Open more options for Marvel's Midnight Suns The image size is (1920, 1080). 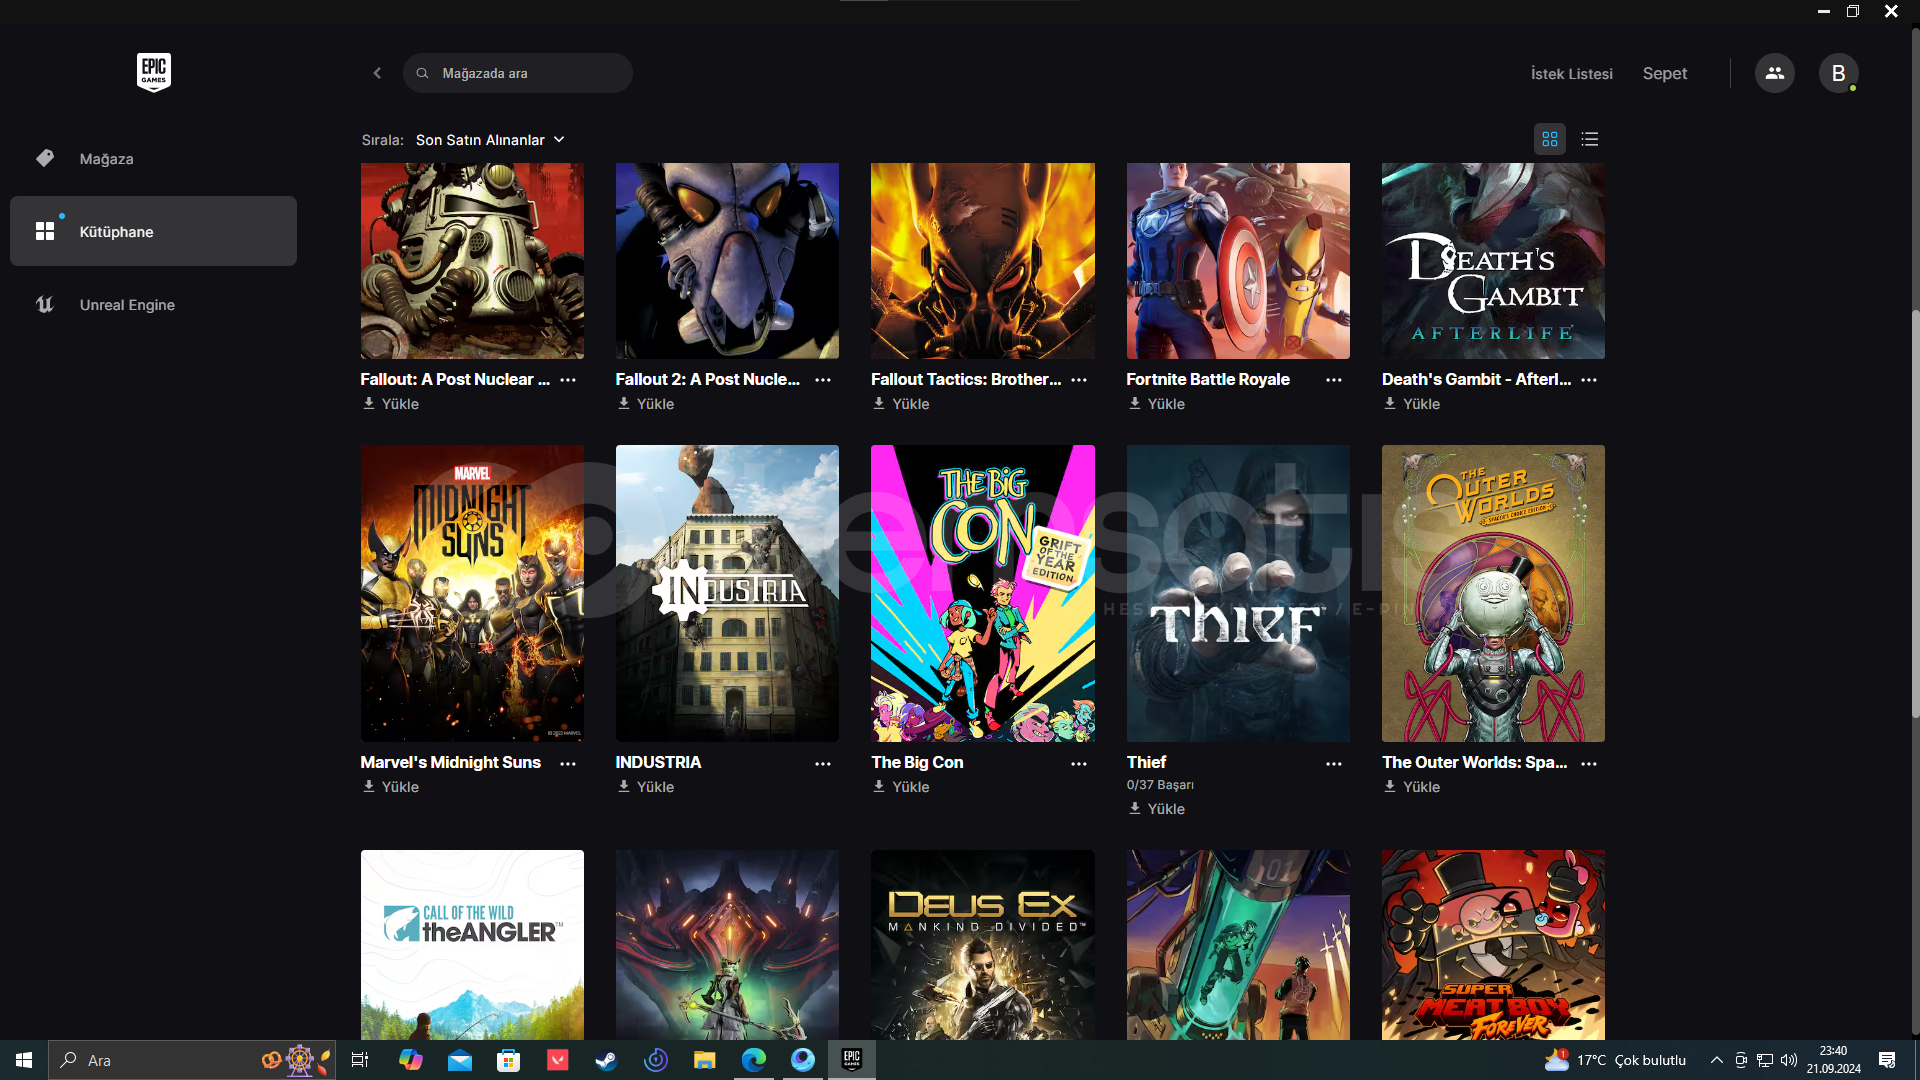tap(568, 763)
